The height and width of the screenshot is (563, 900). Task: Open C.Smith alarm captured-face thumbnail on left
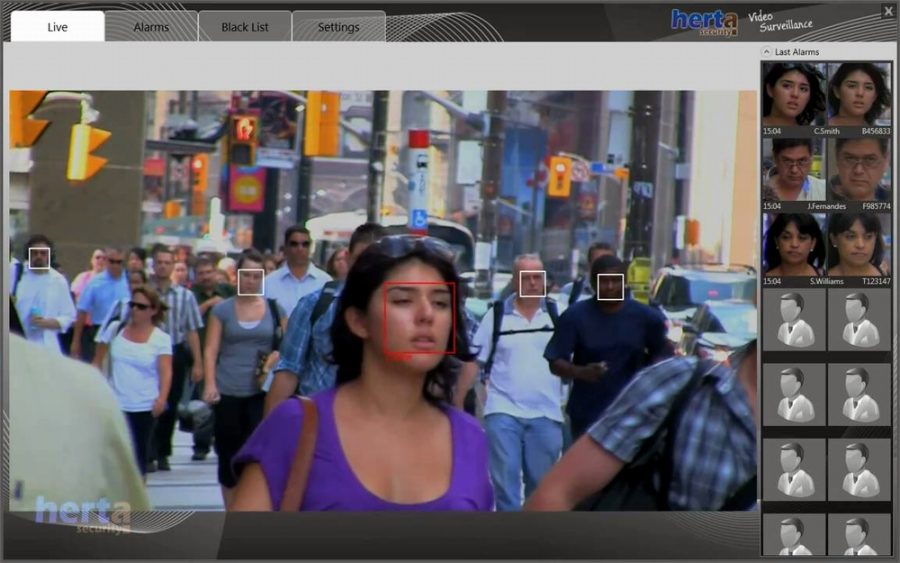click(x=794, y=93)
